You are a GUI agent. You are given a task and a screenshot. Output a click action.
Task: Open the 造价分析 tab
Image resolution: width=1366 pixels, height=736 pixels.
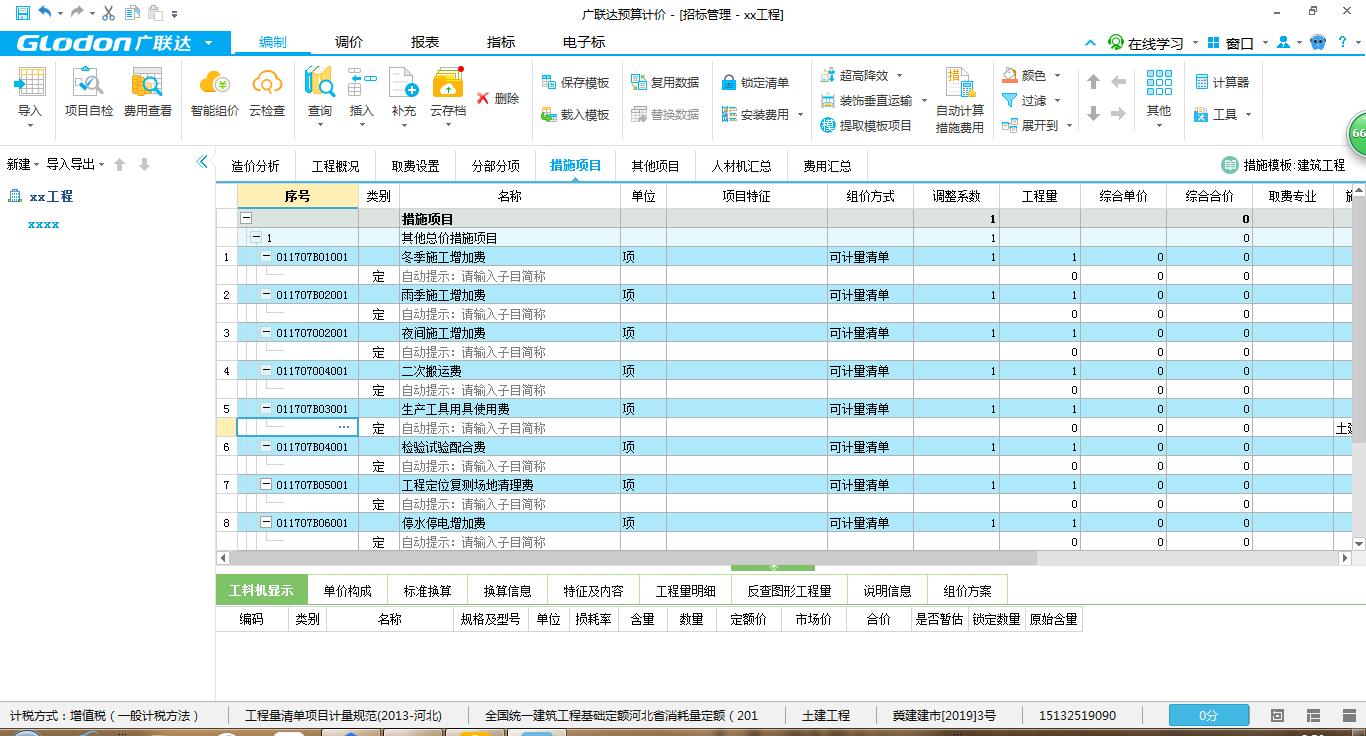pyautogui.click(x=256, y=166)
